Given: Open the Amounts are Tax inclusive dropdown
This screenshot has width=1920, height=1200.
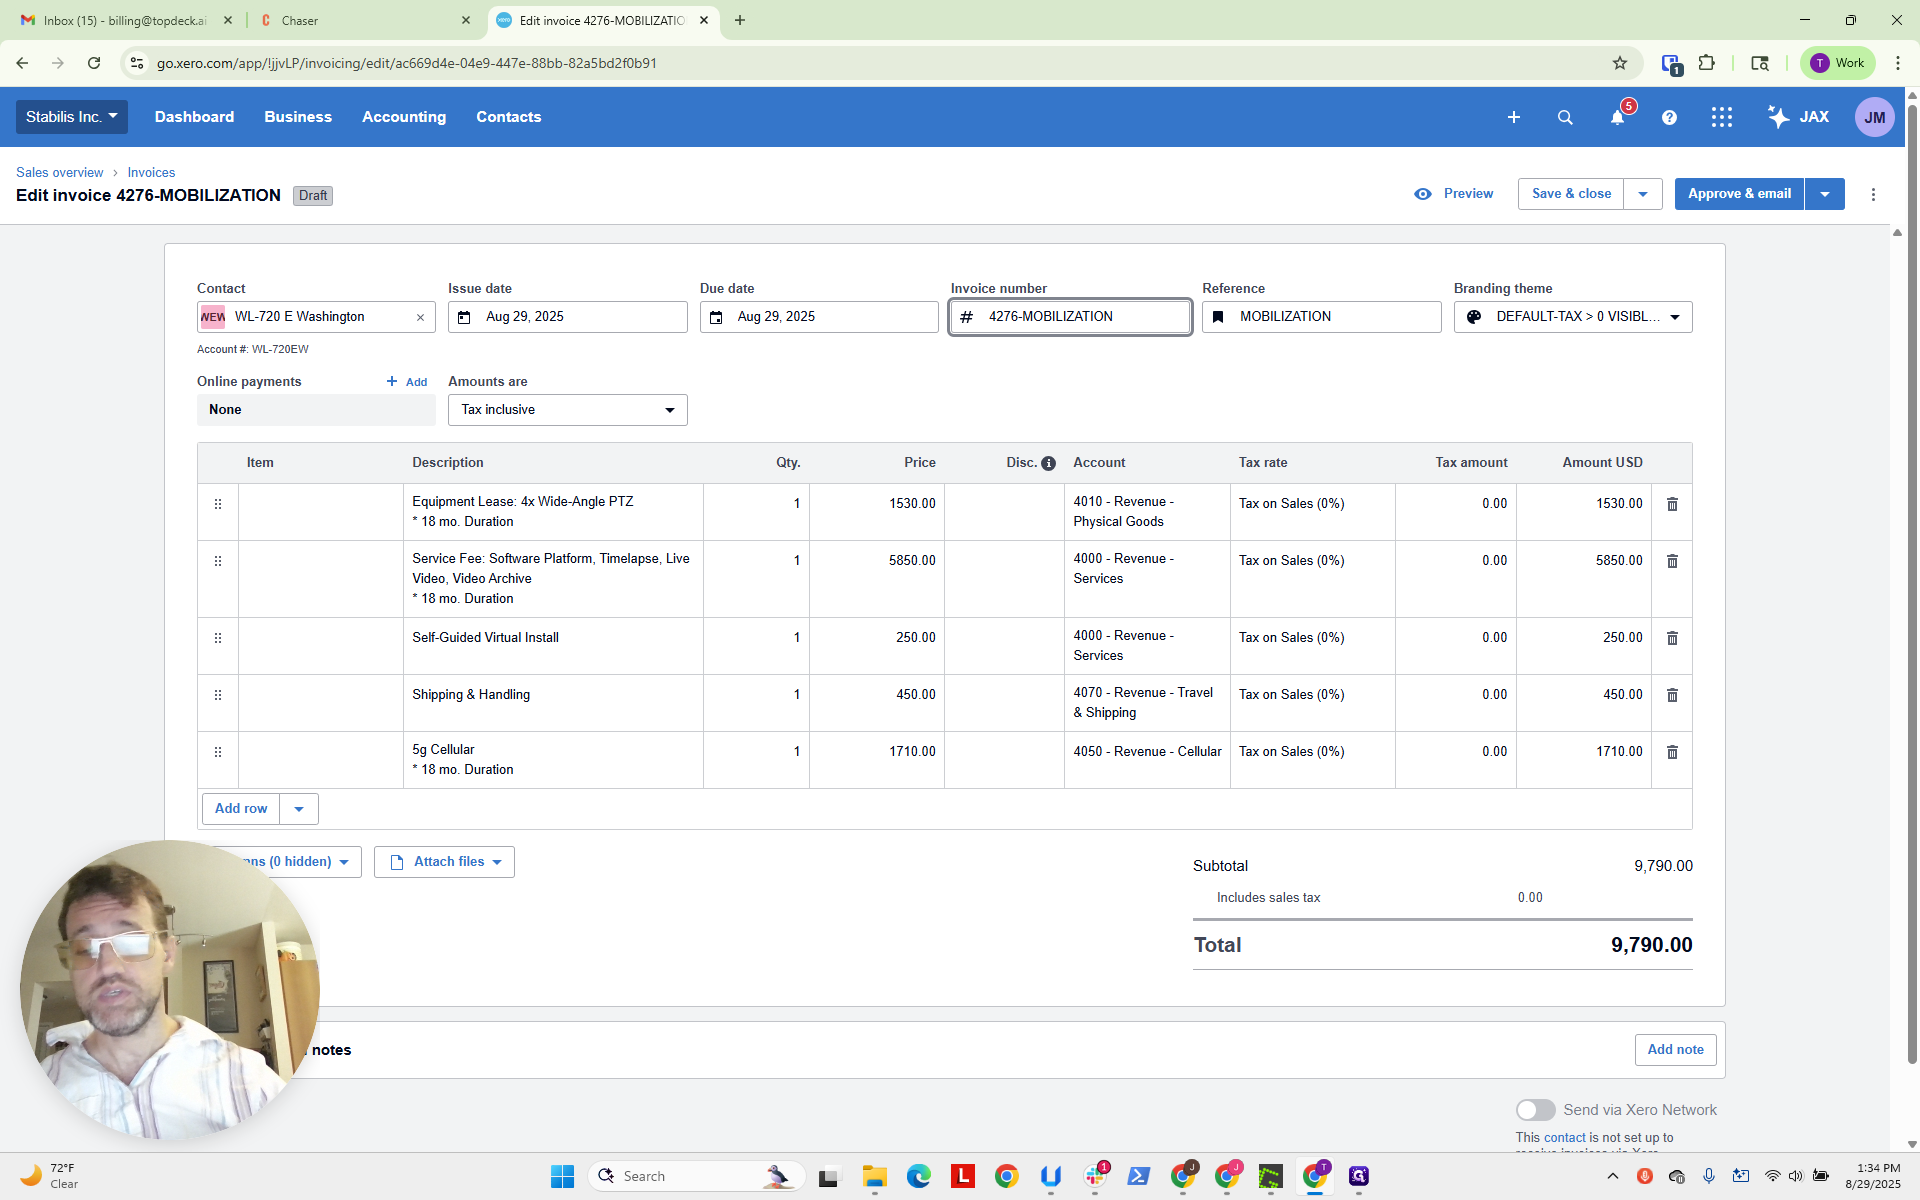Looking at the screenshot, I should [567, 410].
